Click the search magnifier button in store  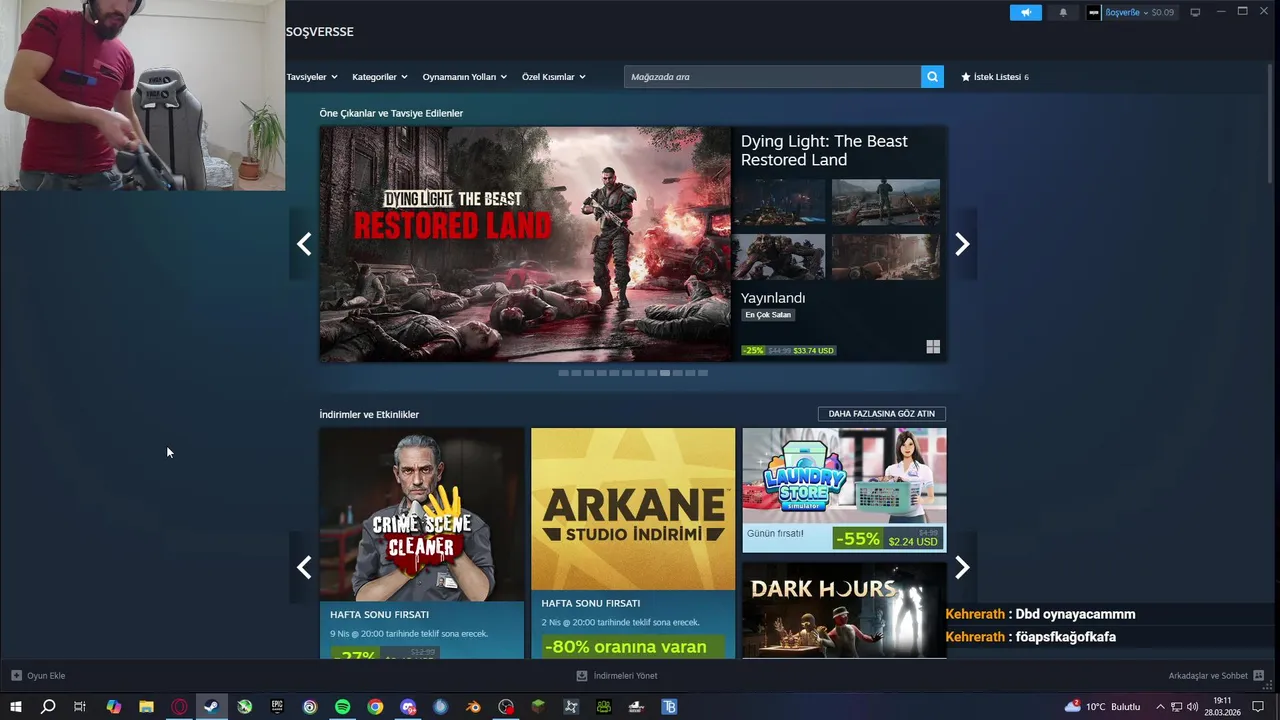tap(932, 77)
